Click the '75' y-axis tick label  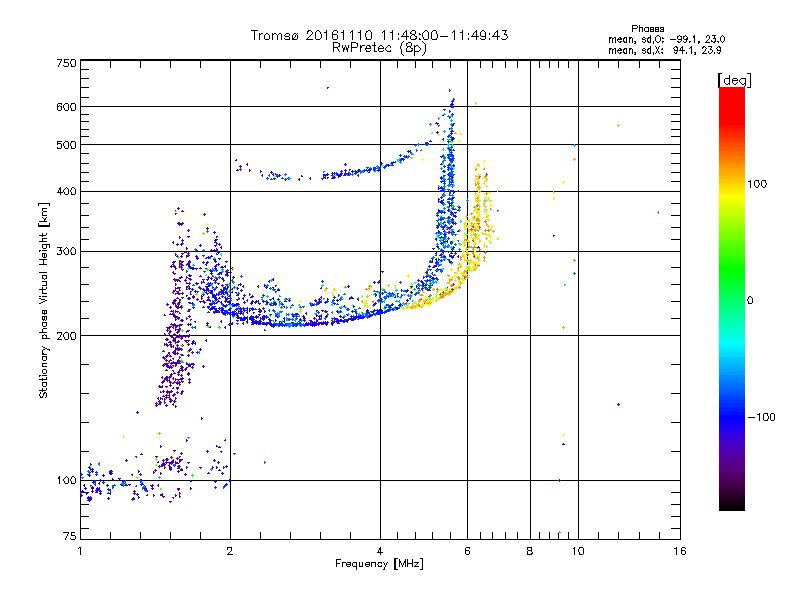tap(70, 536)
